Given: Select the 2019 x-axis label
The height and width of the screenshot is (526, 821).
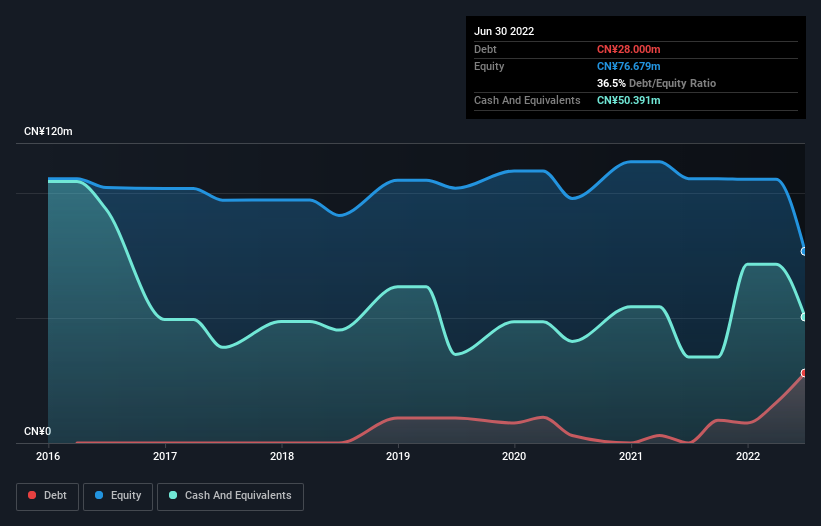Looking at the screenshot, I should tap(398, 456).
